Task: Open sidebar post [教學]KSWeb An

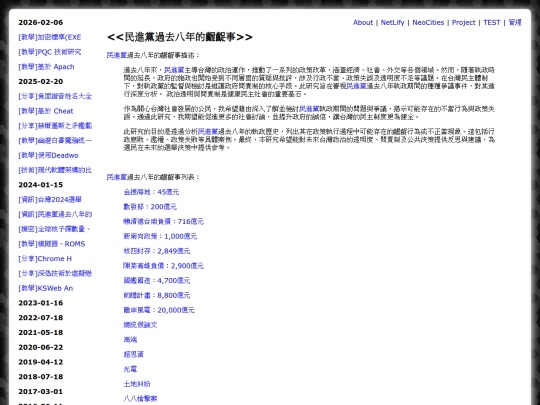Action: pos(46,288)
